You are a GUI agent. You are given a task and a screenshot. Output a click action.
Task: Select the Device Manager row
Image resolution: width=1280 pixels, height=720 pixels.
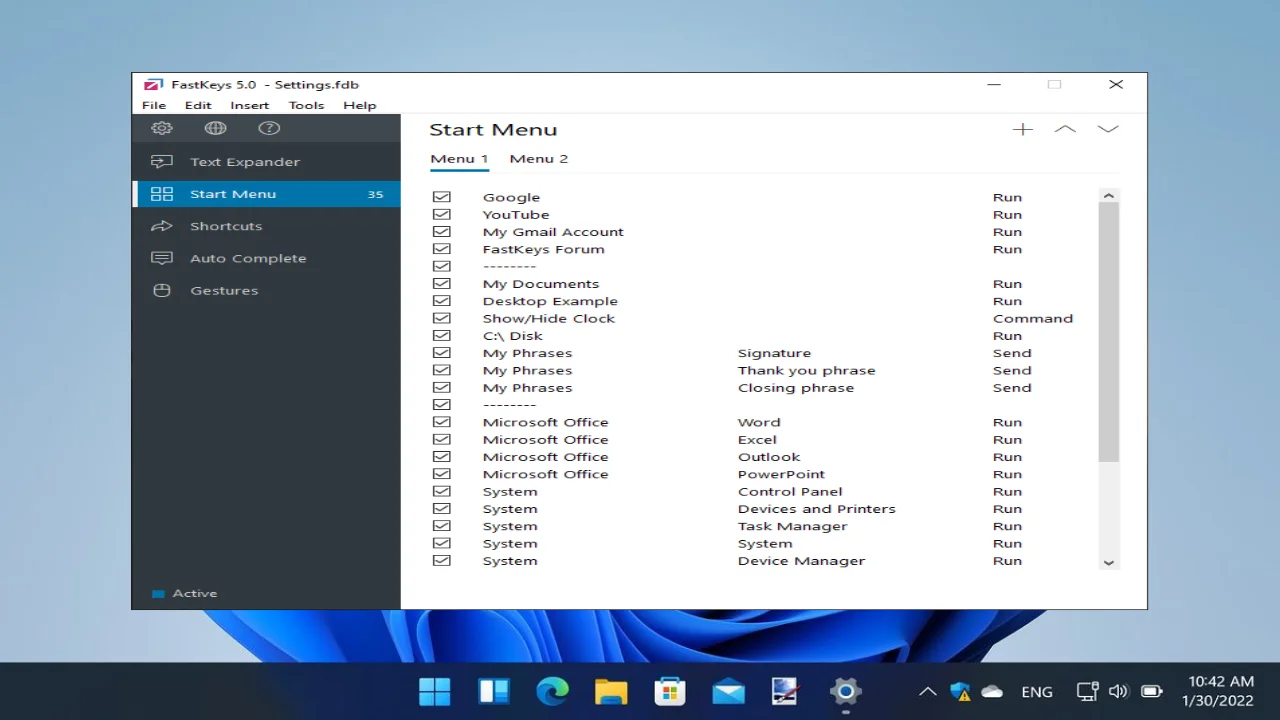click(764, 561)
